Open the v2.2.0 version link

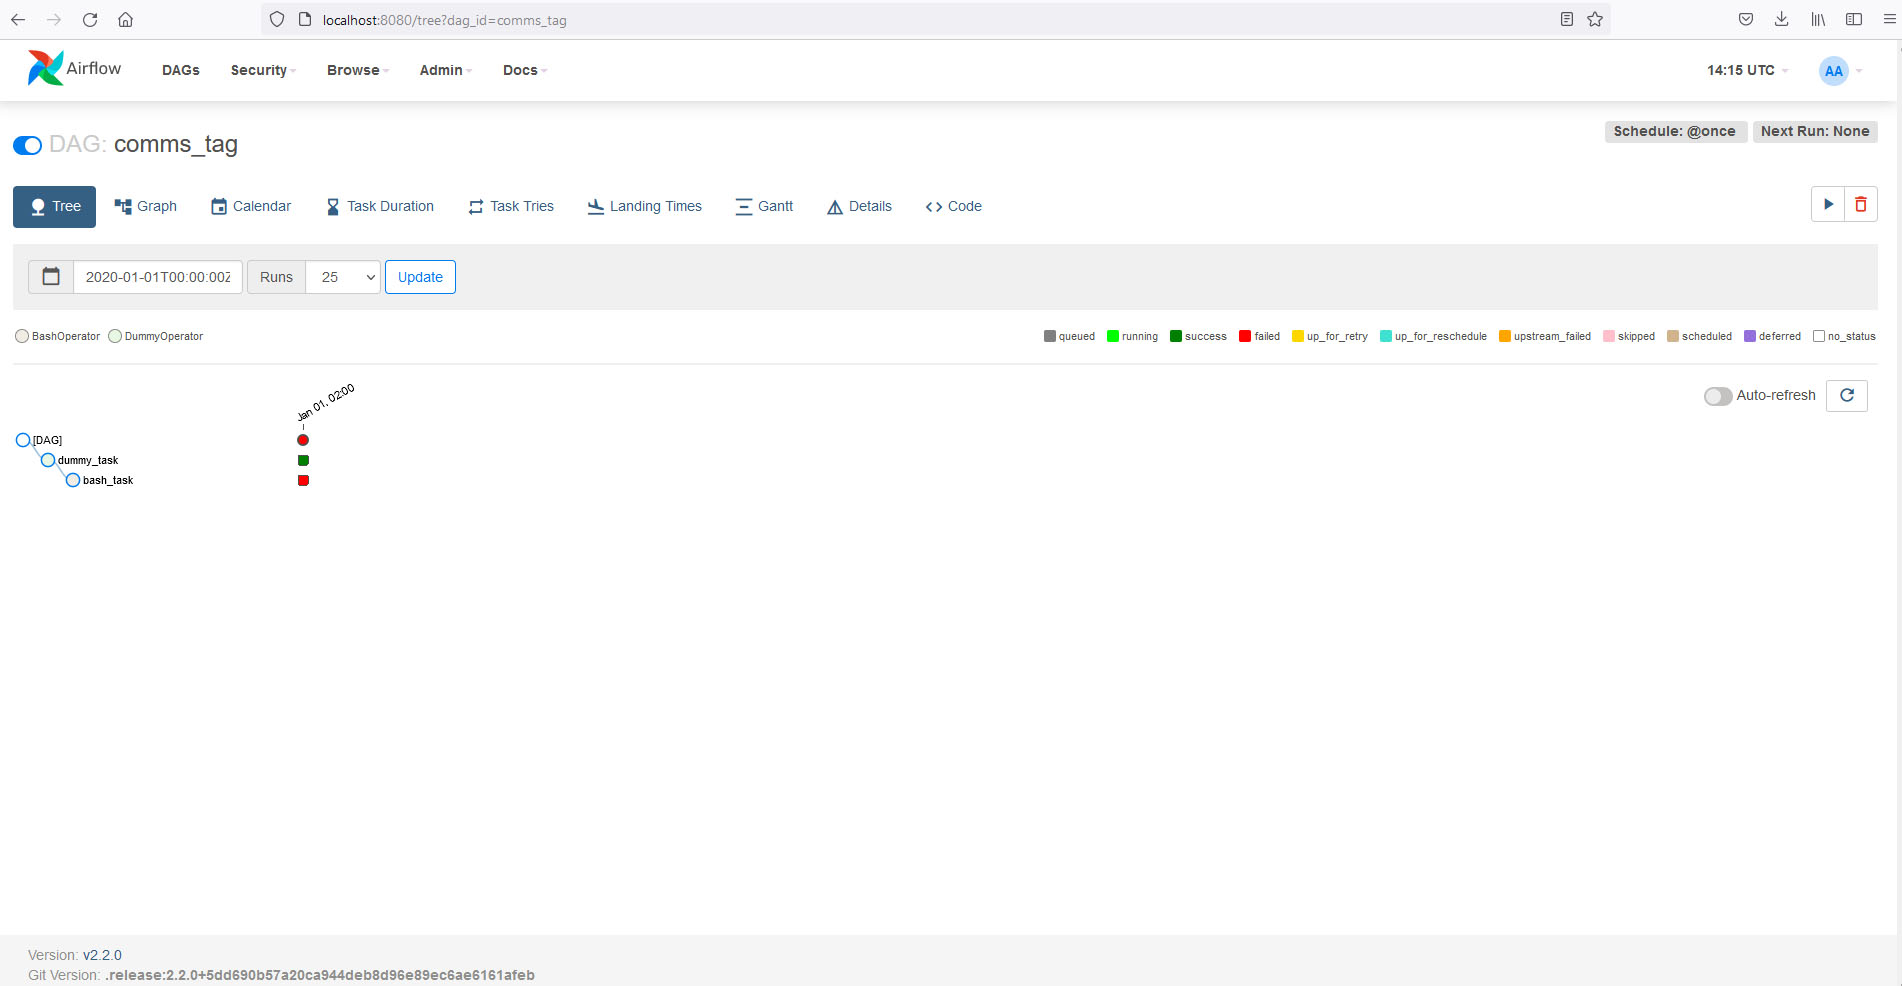[102, 955]
